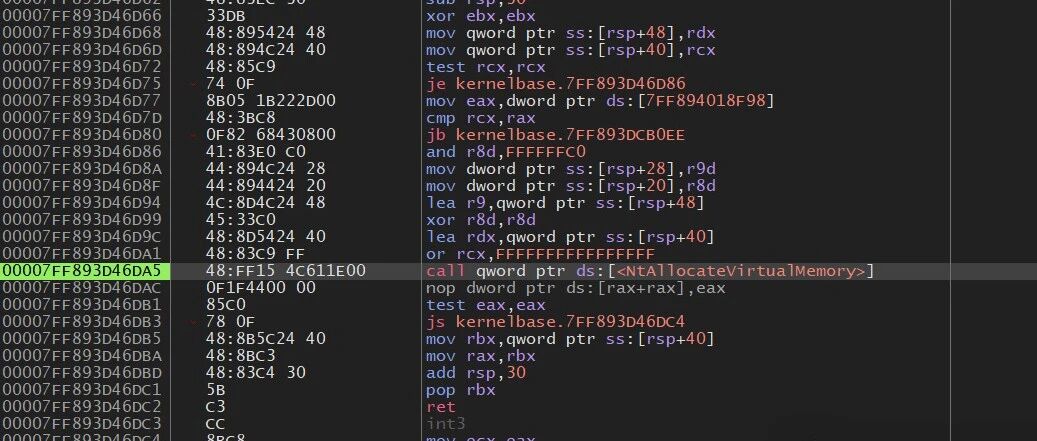Viewport: 1037px width, 441px height.
Task: Select address 00007FF893D46D68
Action: pyautogui.click(x=82, y=33)
